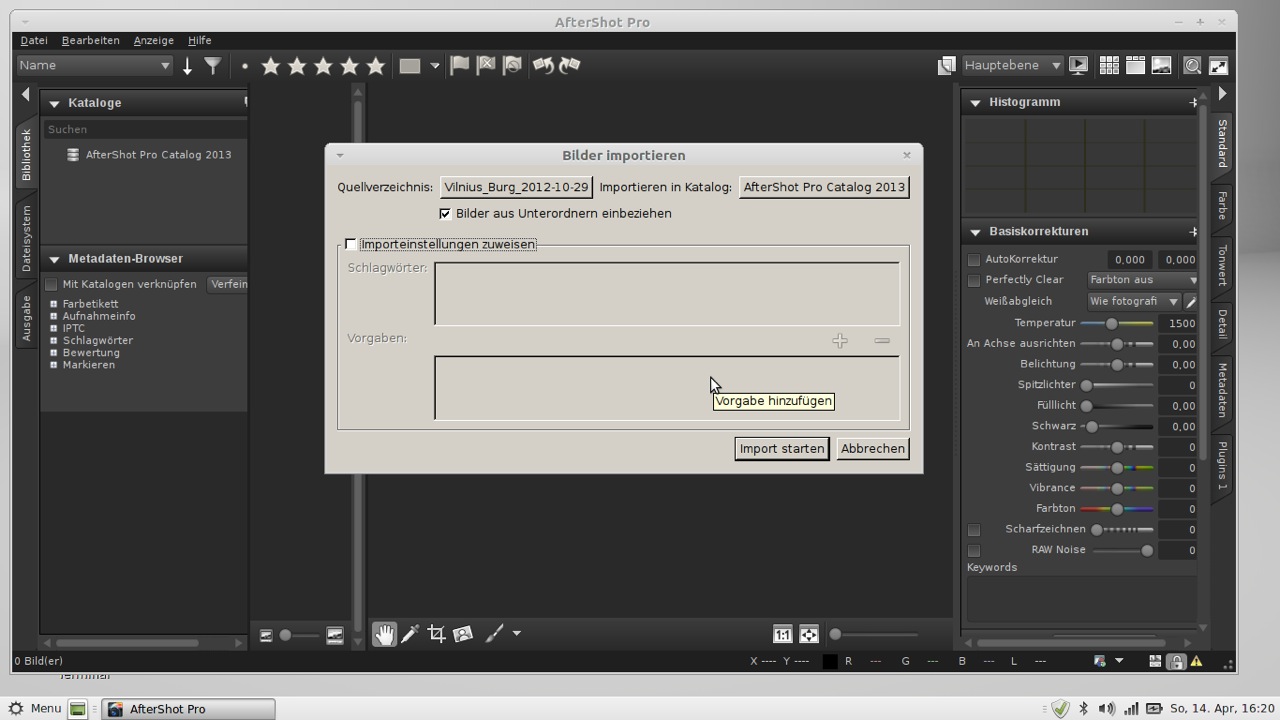Open Weißabgleich Wie fotografiert dropdown

[x=1134, y=301]
